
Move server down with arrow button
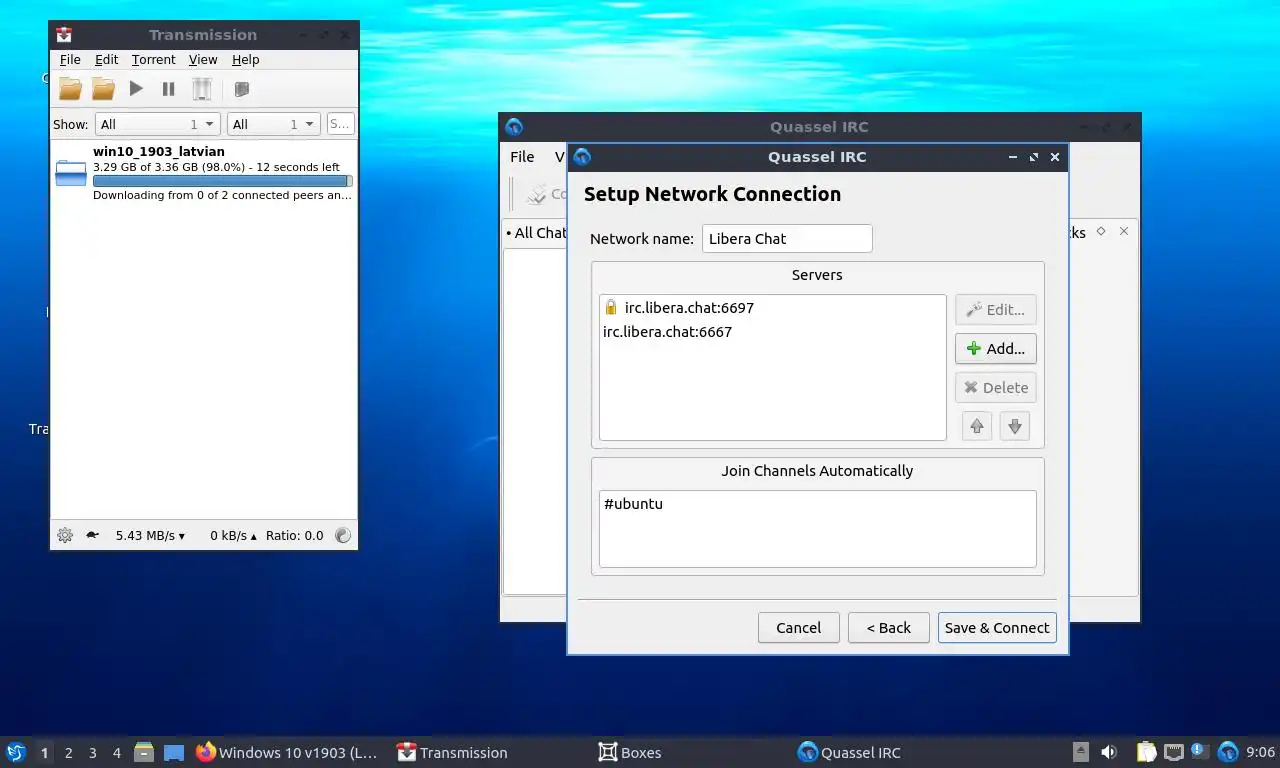[x=1015, y=427]
